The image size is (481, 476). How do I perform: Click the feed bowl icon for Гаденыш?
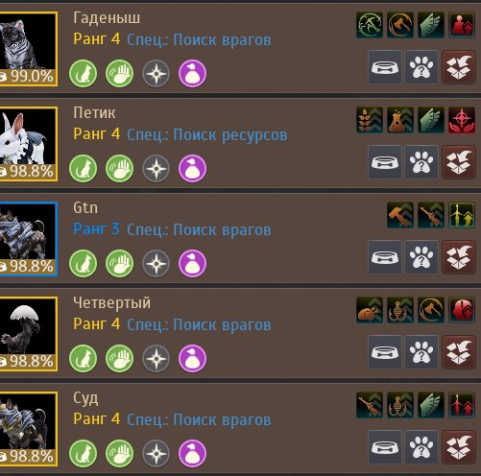385,67
